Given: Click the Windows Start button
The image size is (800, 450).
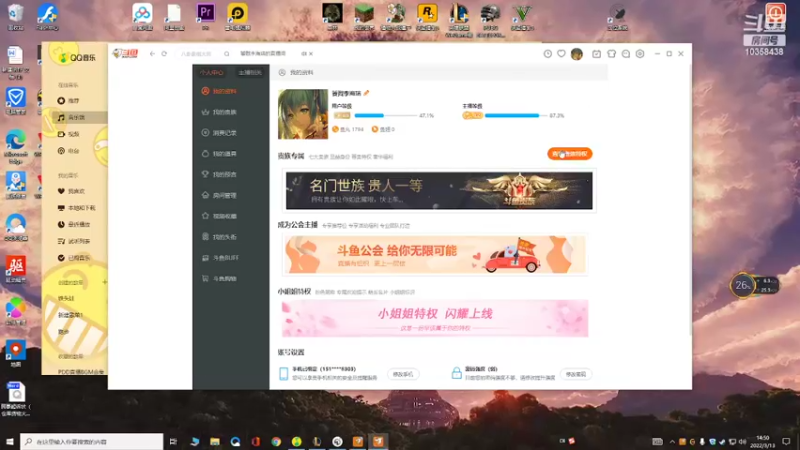Looking at the screenshot, I should pyautogui.click(x=10, y=441).
